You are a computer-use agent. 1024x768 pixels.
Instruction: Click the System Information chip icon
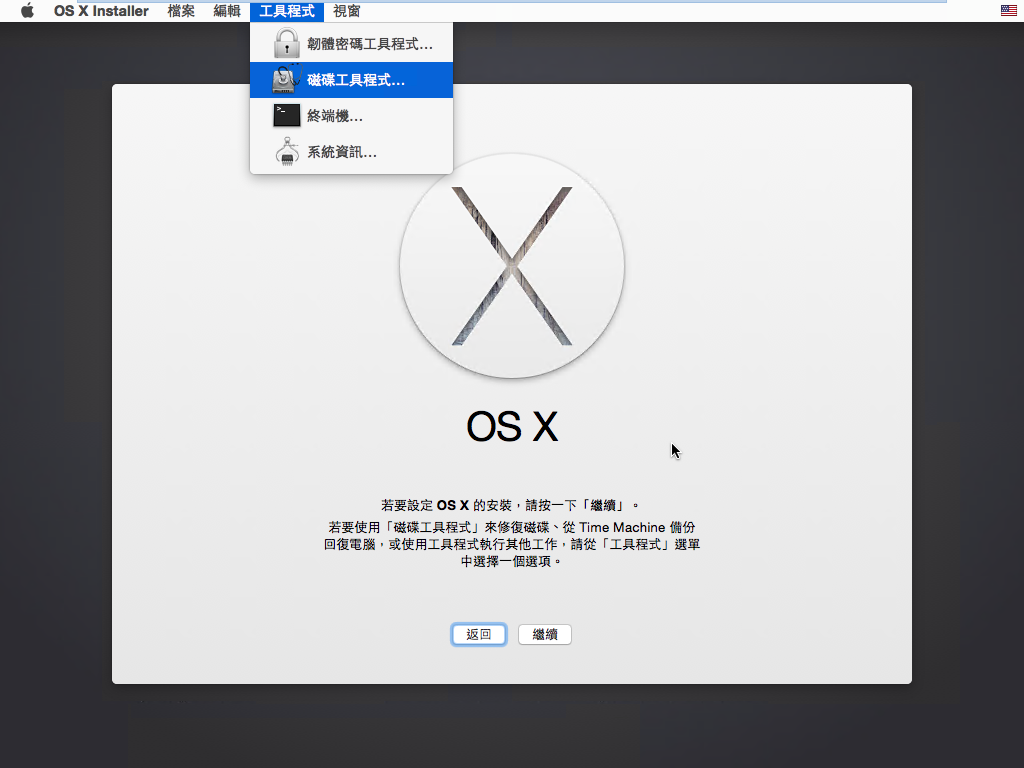point(287,152)
